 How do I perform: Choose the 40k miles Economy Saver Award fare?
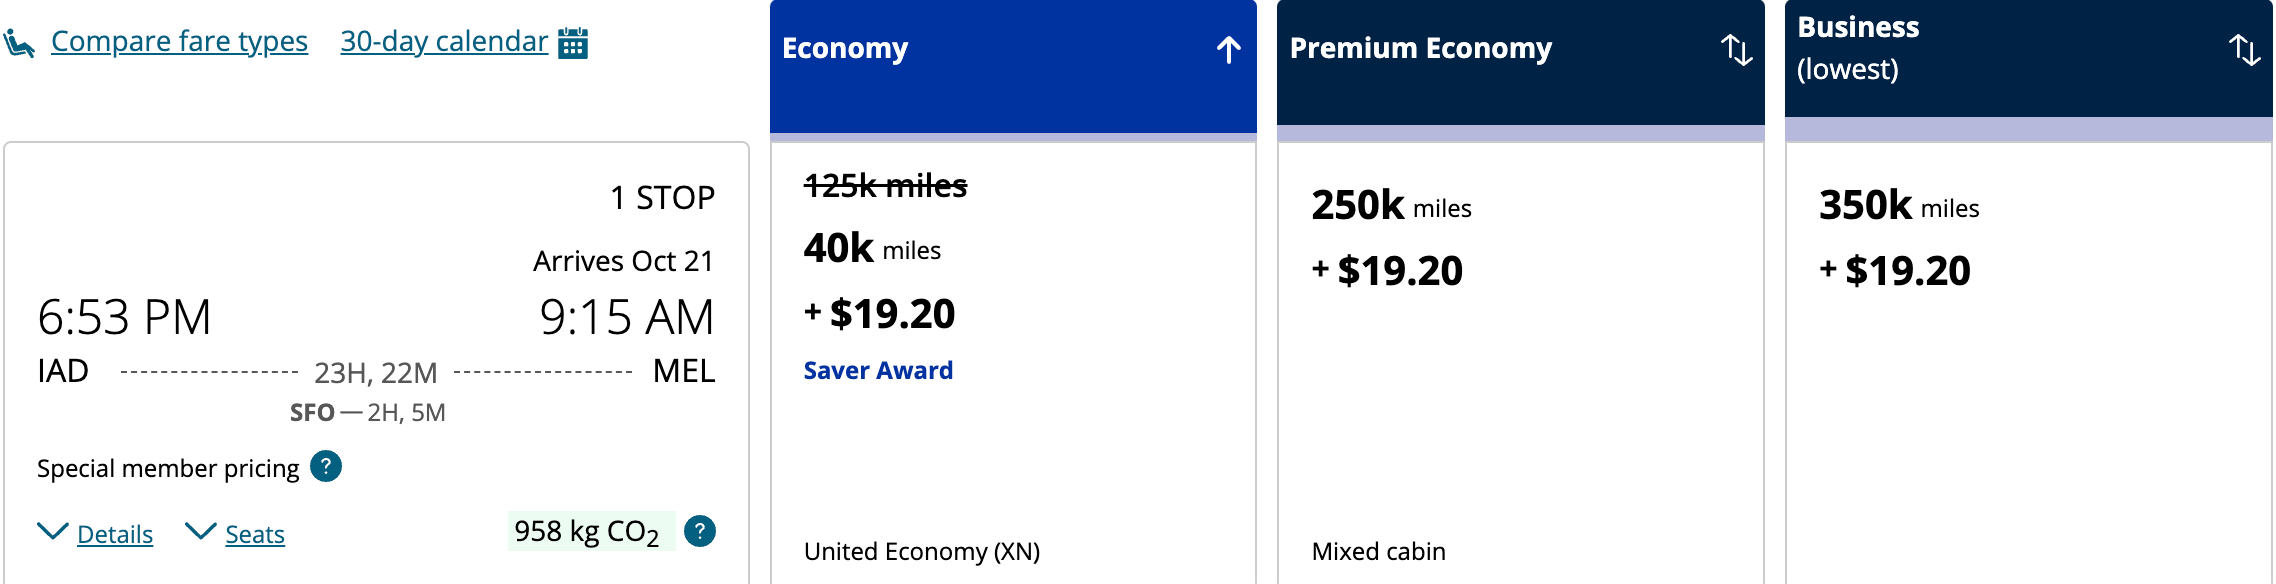tap(1012, 300)
